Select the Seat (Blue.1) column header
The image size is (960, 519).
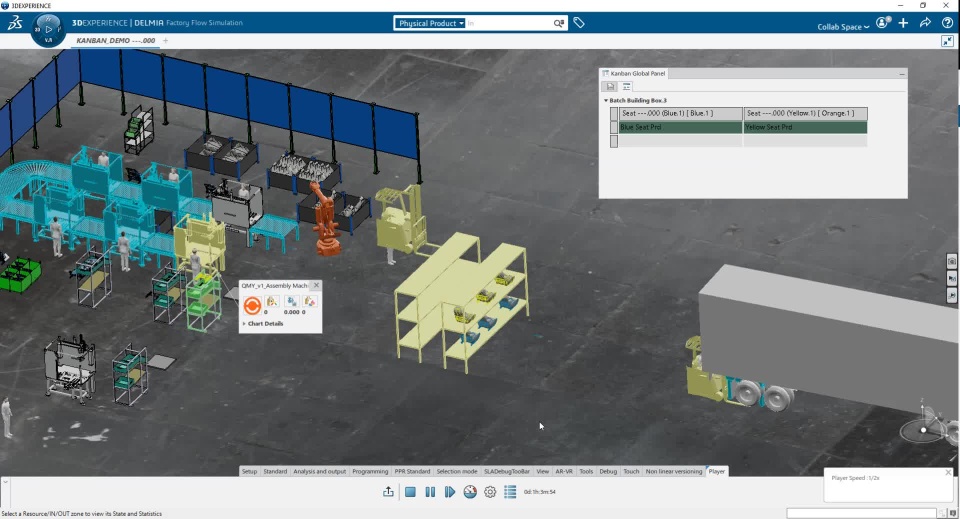click(681, 113)
